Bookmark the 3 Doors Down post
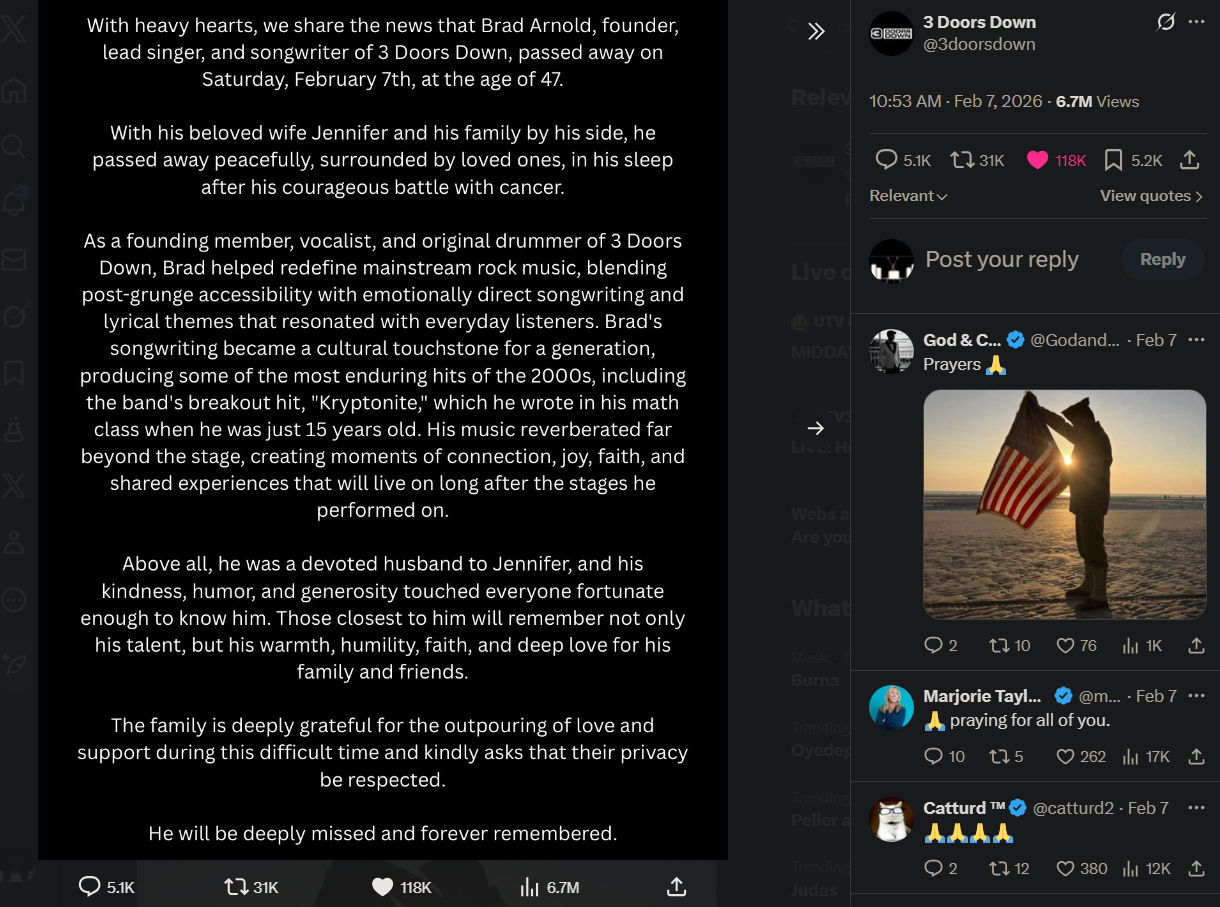 click(x=1113, y=160)
